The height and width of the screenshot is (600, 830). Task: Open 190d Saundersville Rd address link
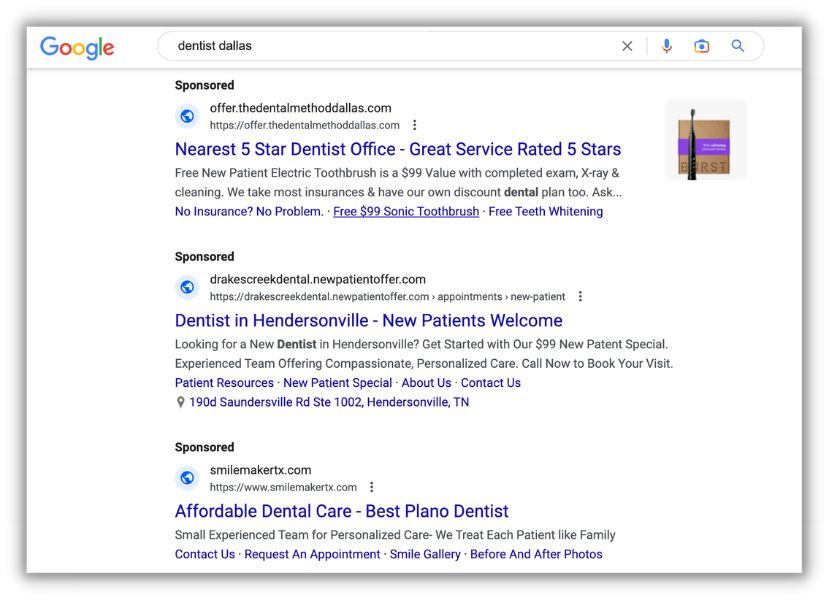click(329, 402)
